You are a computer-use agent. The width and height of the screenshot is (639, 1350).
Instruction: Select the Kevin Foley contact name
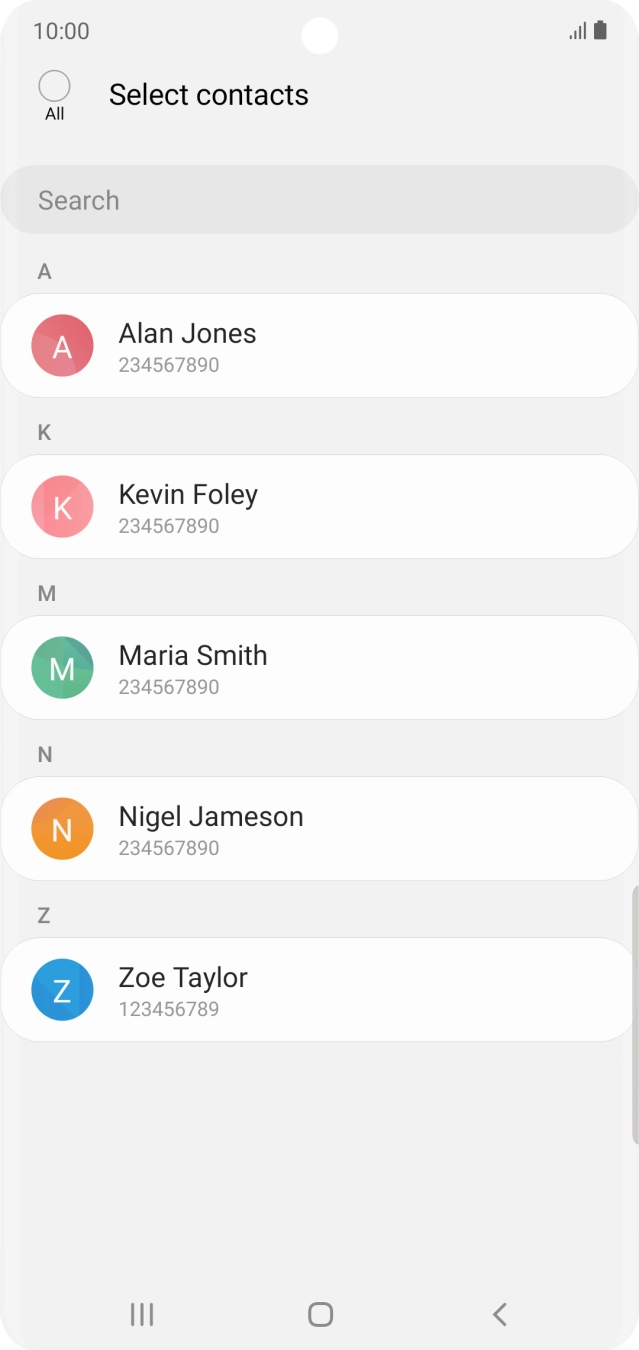click(x=188, y=495)
